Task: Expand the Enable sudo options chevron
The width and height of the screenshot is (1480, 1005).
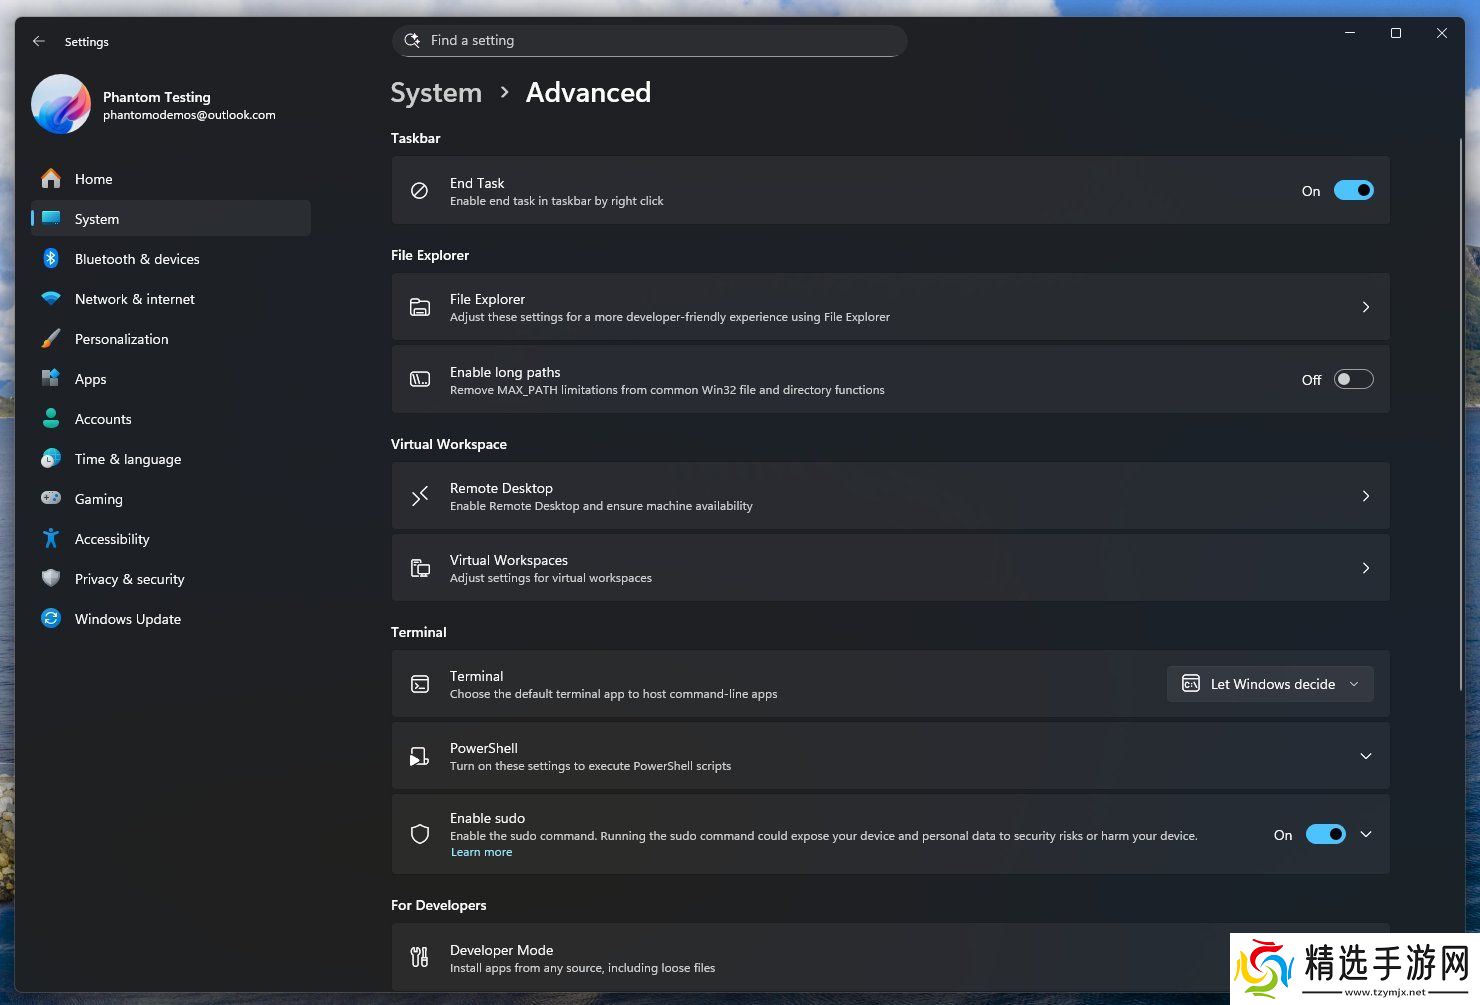Action: tap(1365, 834)
